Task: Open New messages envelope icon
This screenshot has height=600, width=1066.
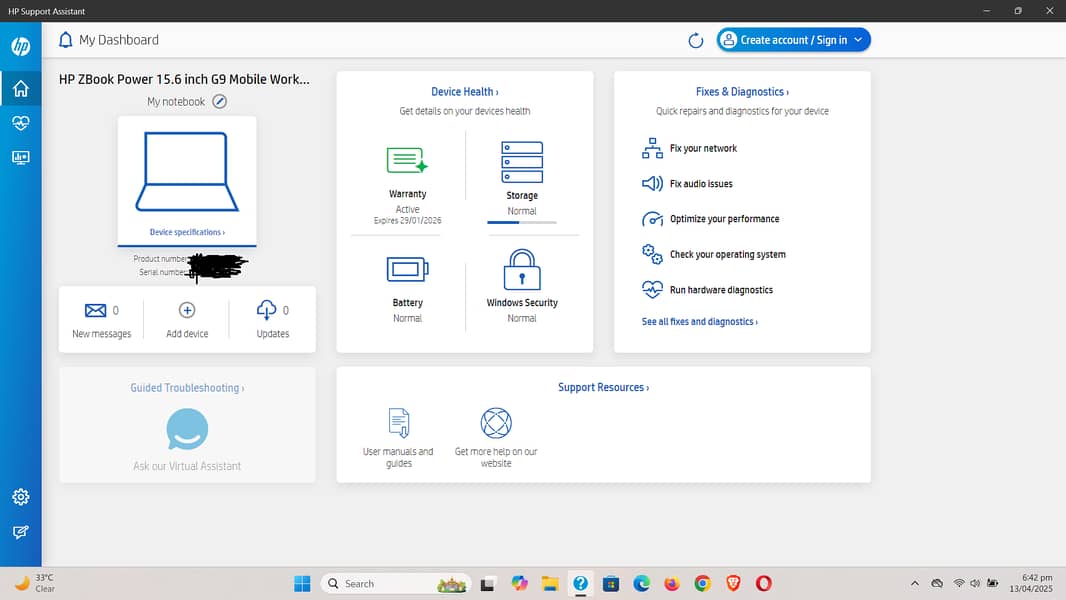Action: click(95, 311)
